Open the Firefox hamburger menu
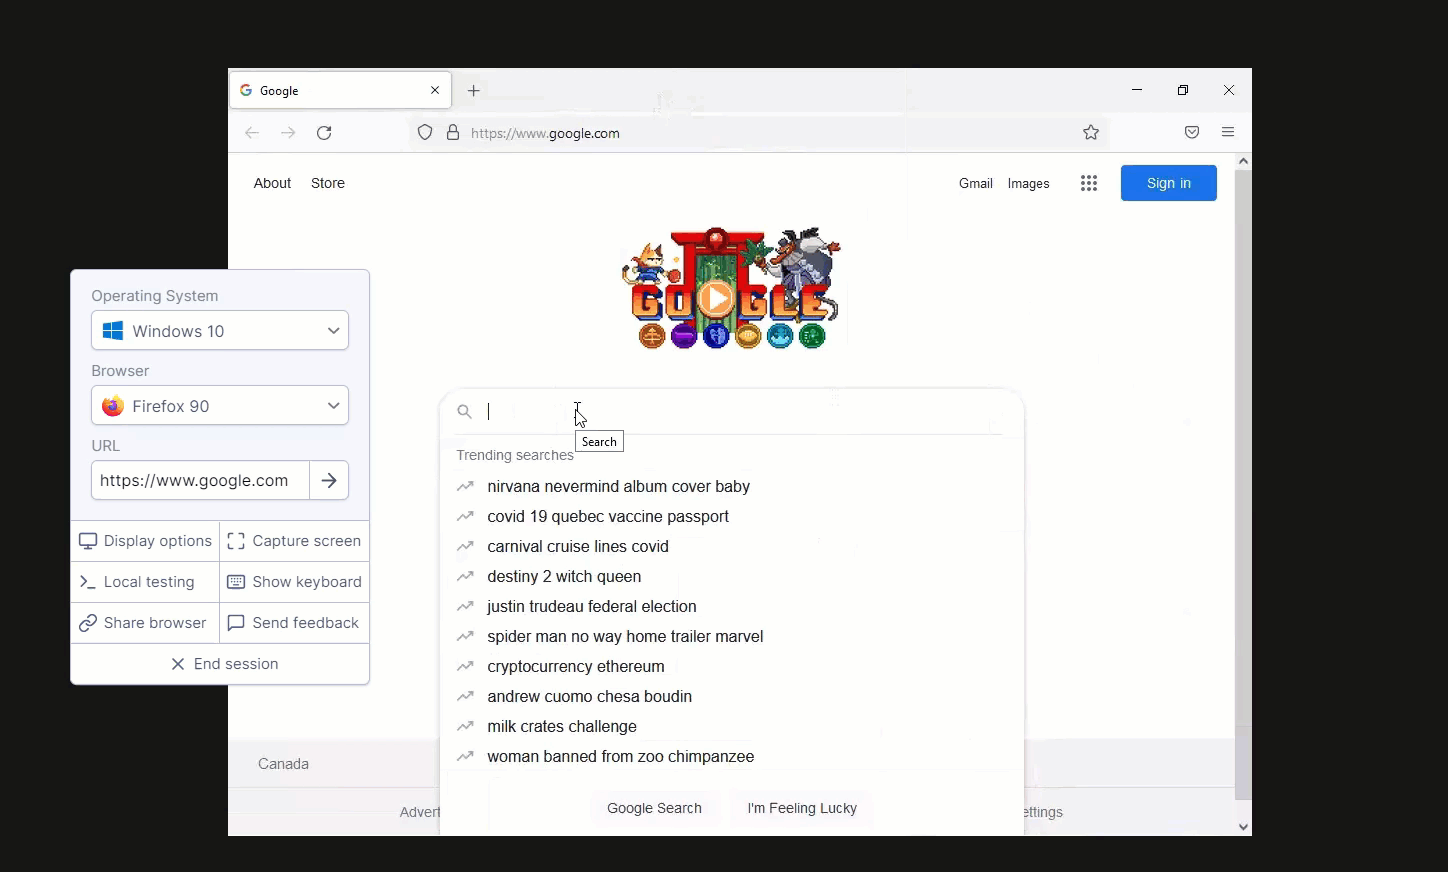Image resolution: width=1448 pixels, height=872 pixels. click(x=1228, y=132)
